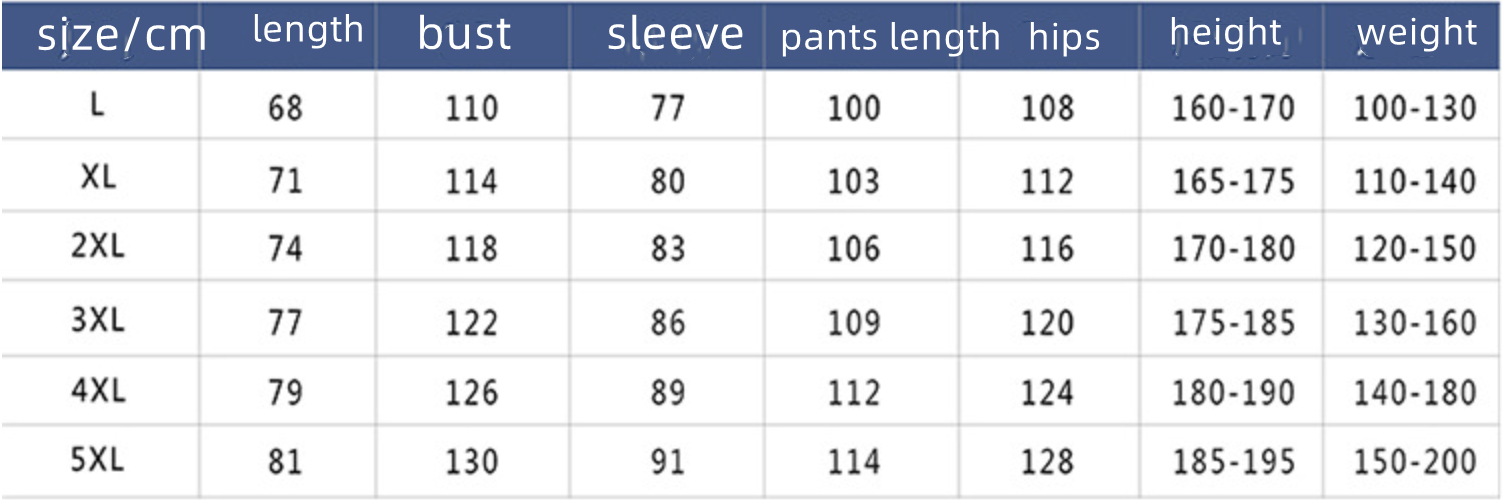Click the 'XL' size row label
The height and width of the screenshot is (500, 1502).
click(x=98, y=179)
